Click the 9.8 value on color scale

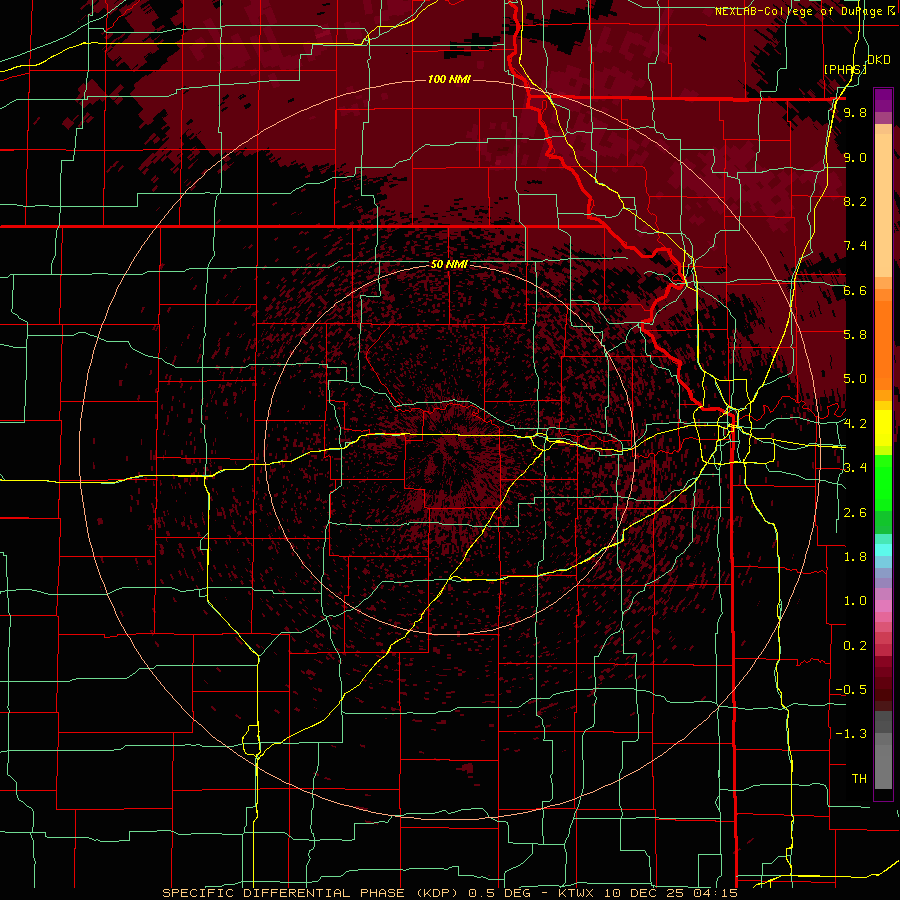855,113
